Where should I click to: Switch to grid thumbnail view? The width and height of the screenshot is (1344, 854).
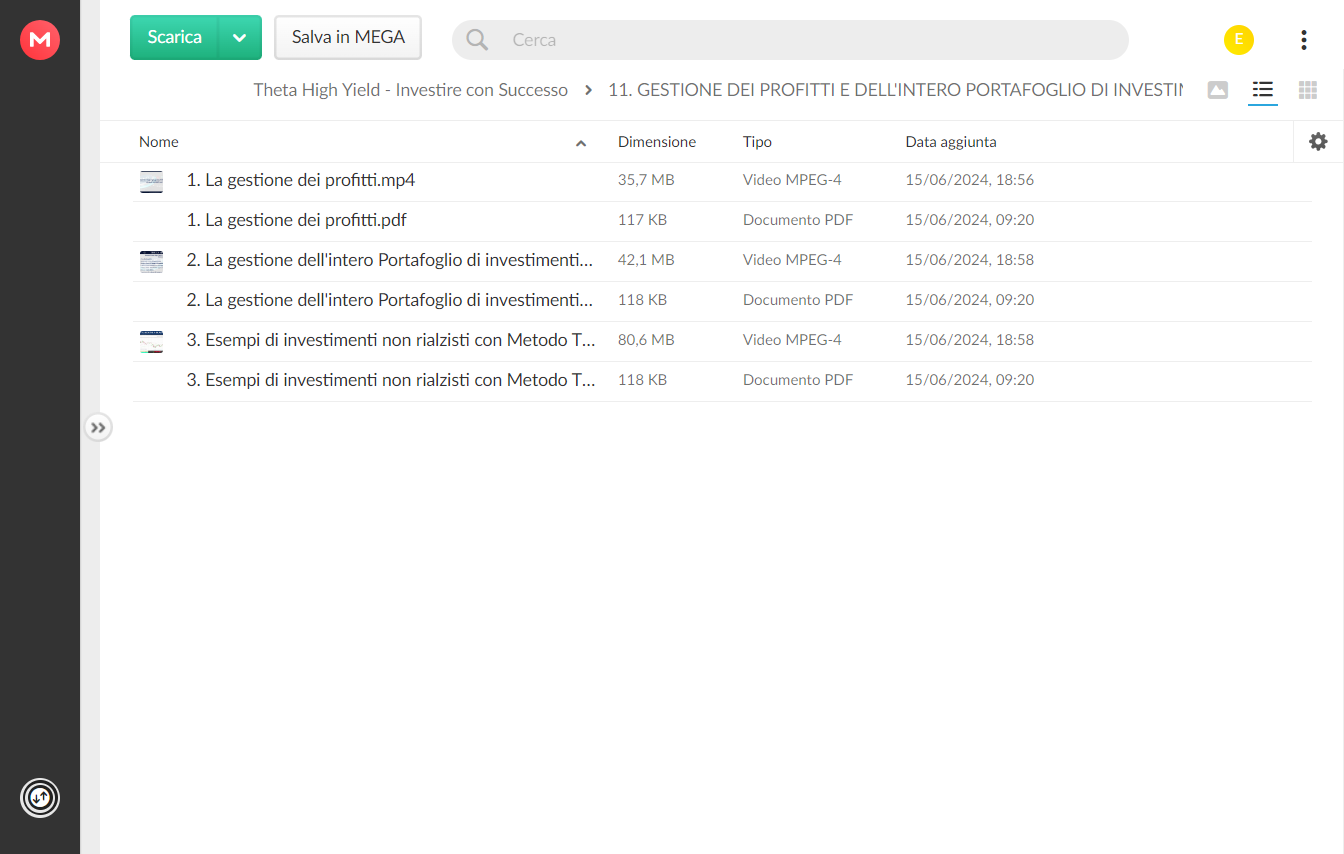click(x=1307, y=90)
